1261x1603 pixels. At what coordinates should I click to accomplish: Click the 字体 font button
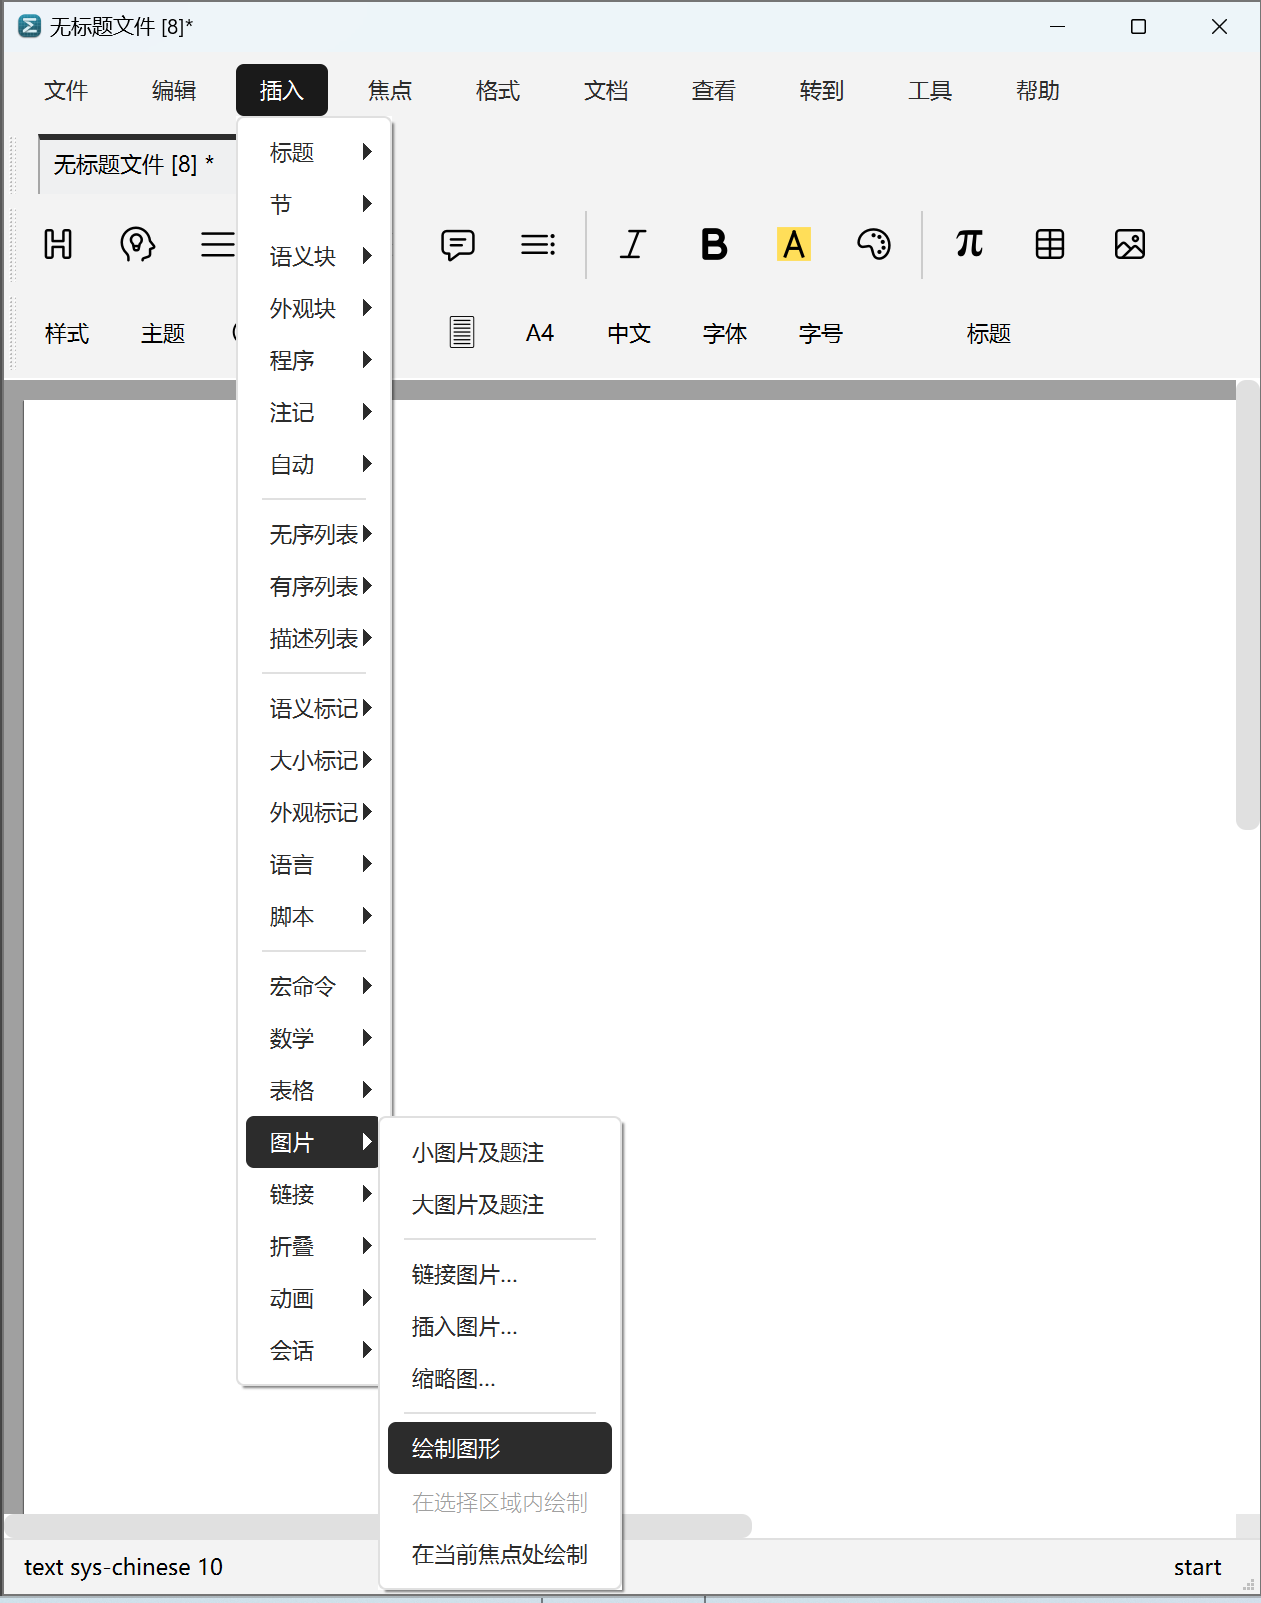click(x=724, y=333)
